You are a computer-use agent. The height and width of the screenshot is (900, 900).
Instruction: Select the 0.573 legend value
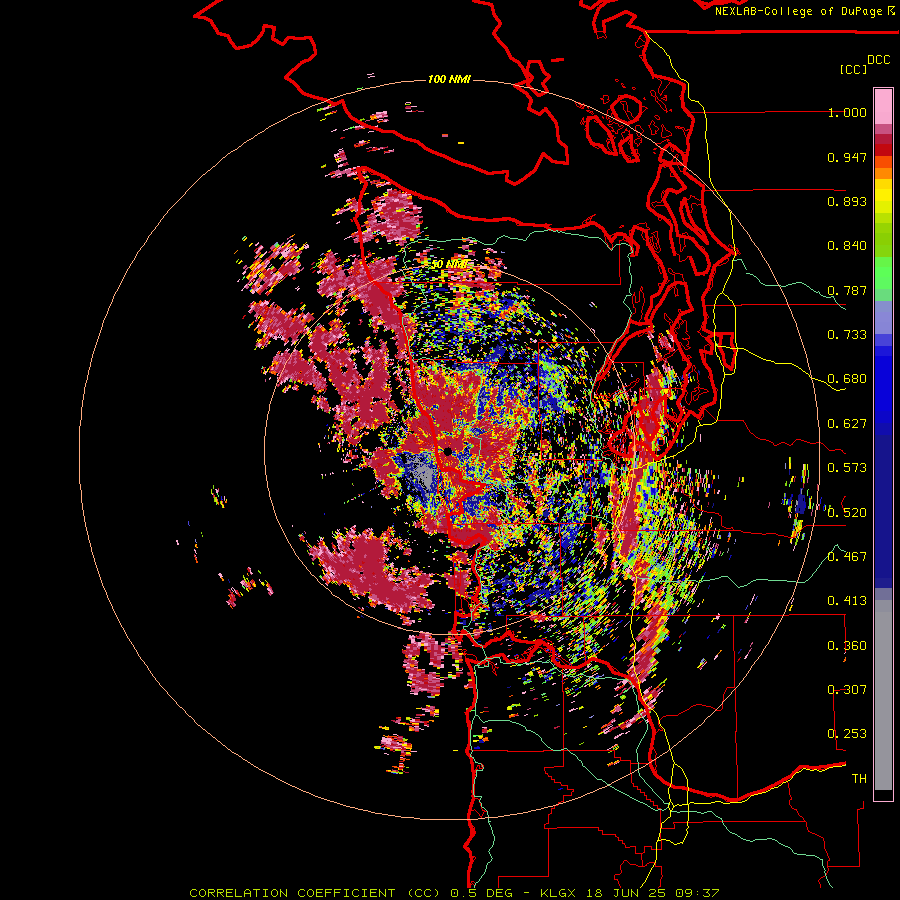point(847,468)
